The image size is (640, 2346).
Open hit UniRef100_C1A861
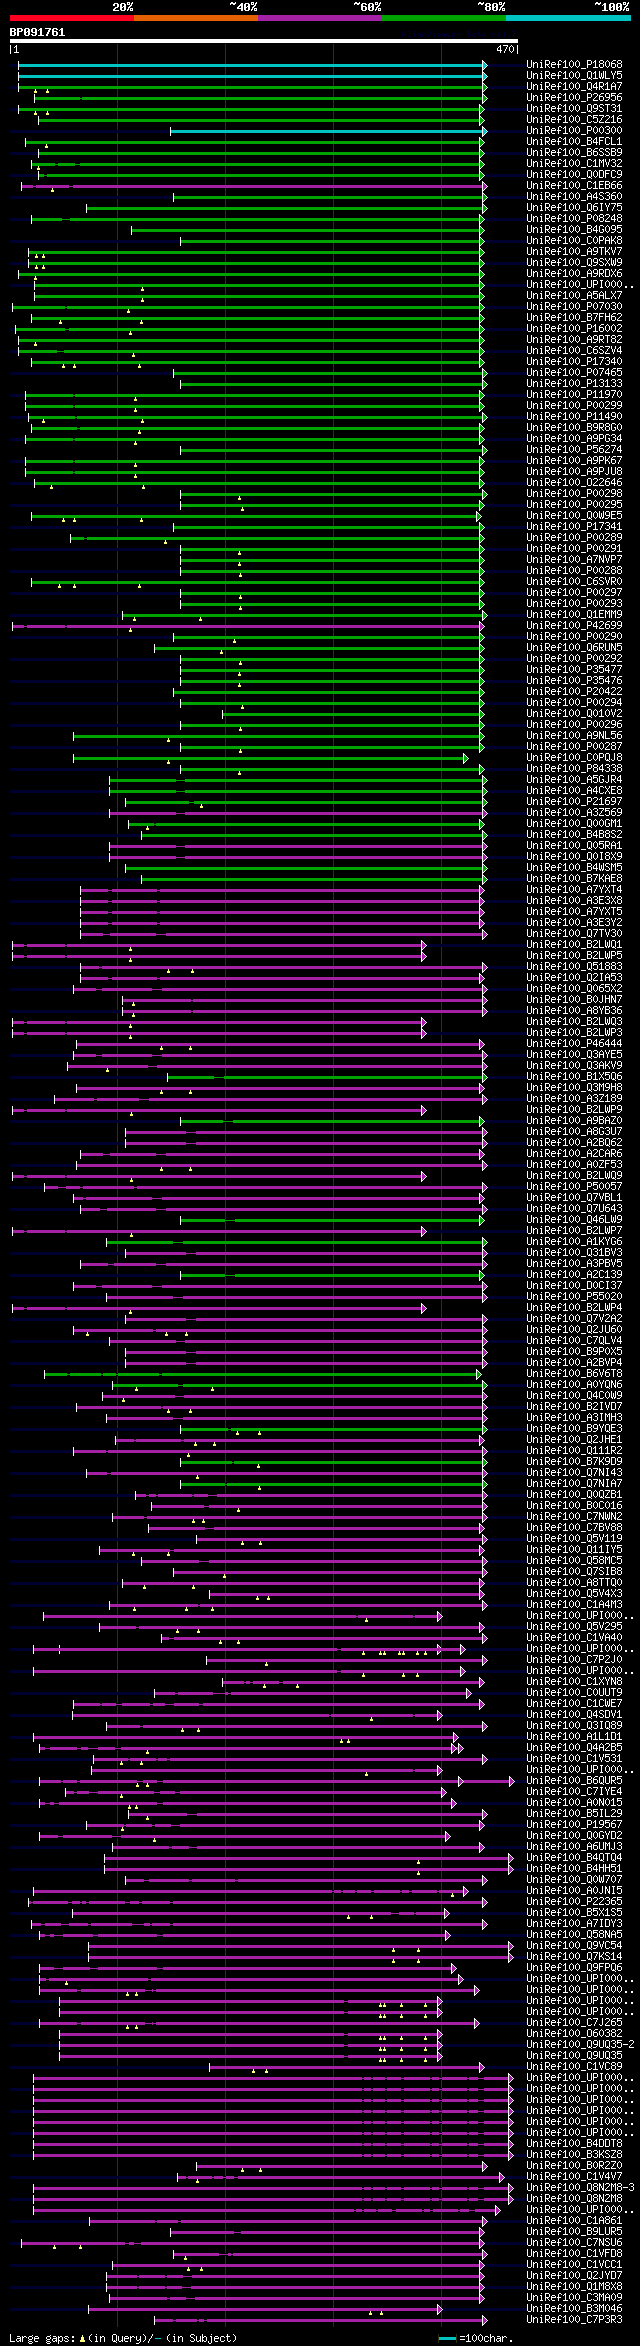(574, 2221)
